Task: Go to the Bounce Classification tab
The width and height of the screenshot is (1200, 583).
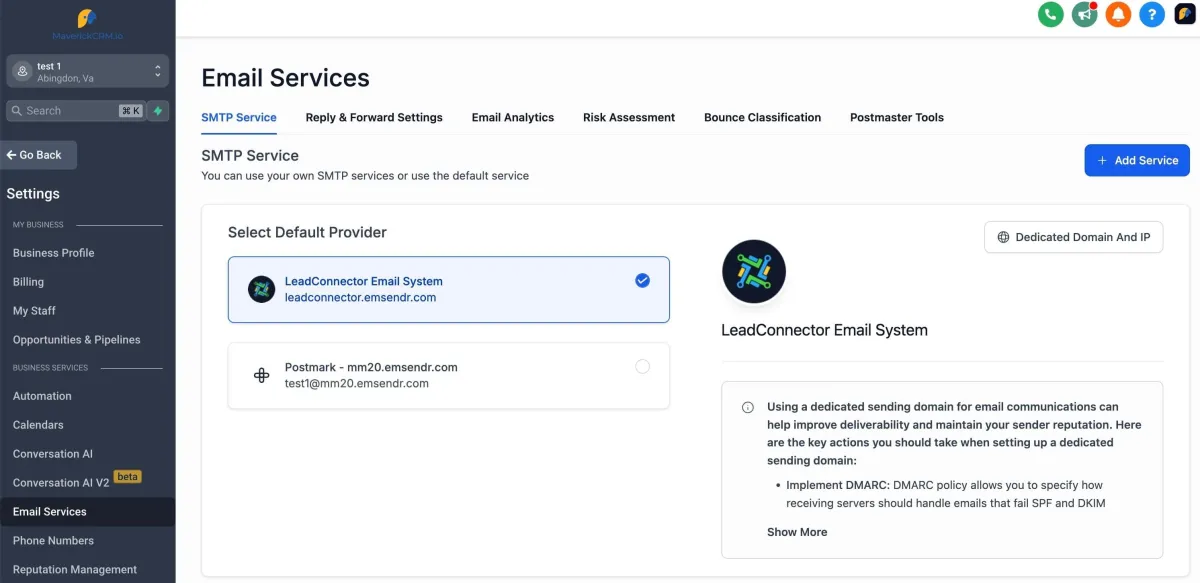Action: 762,117
